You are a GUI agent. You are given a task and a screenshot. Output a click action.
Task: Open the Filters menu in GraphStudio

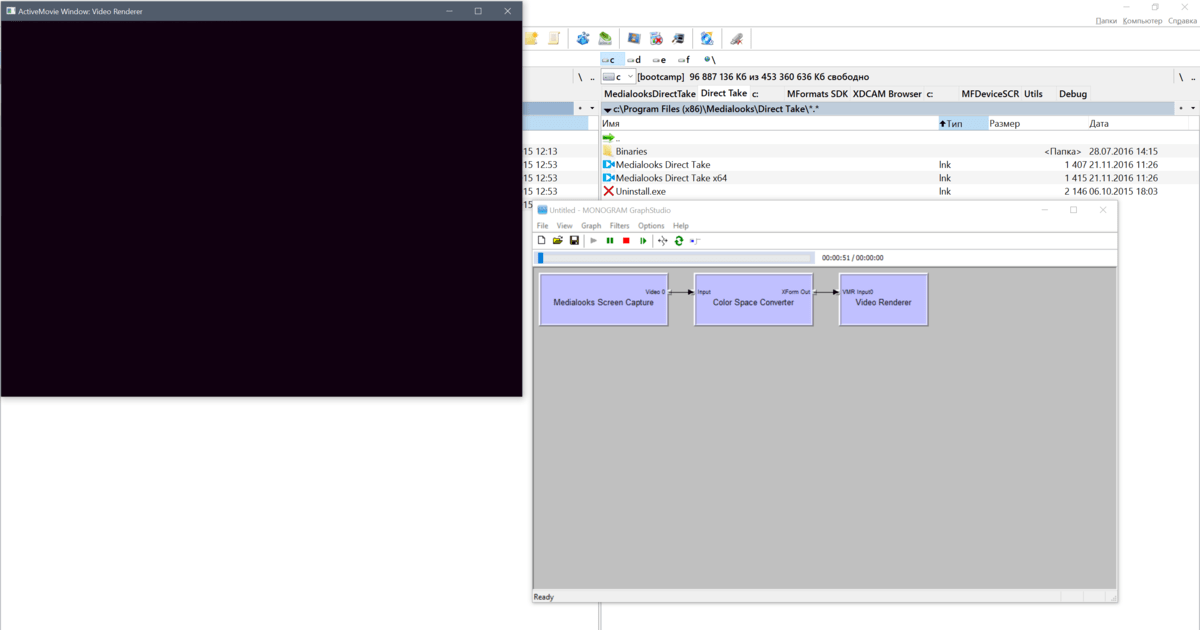point(619,226)
